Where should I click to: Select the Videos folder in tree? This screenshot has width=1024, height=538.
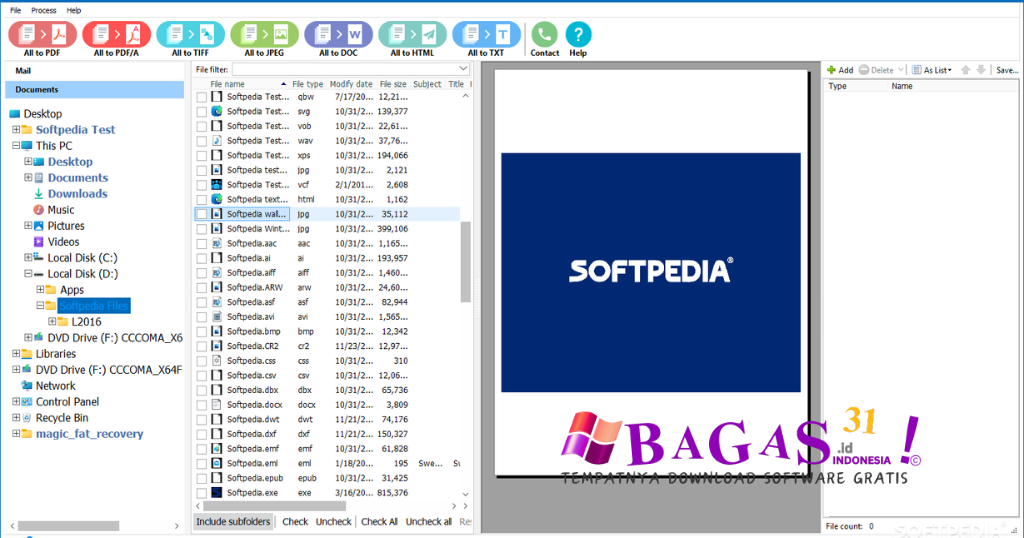coord(63,242)
